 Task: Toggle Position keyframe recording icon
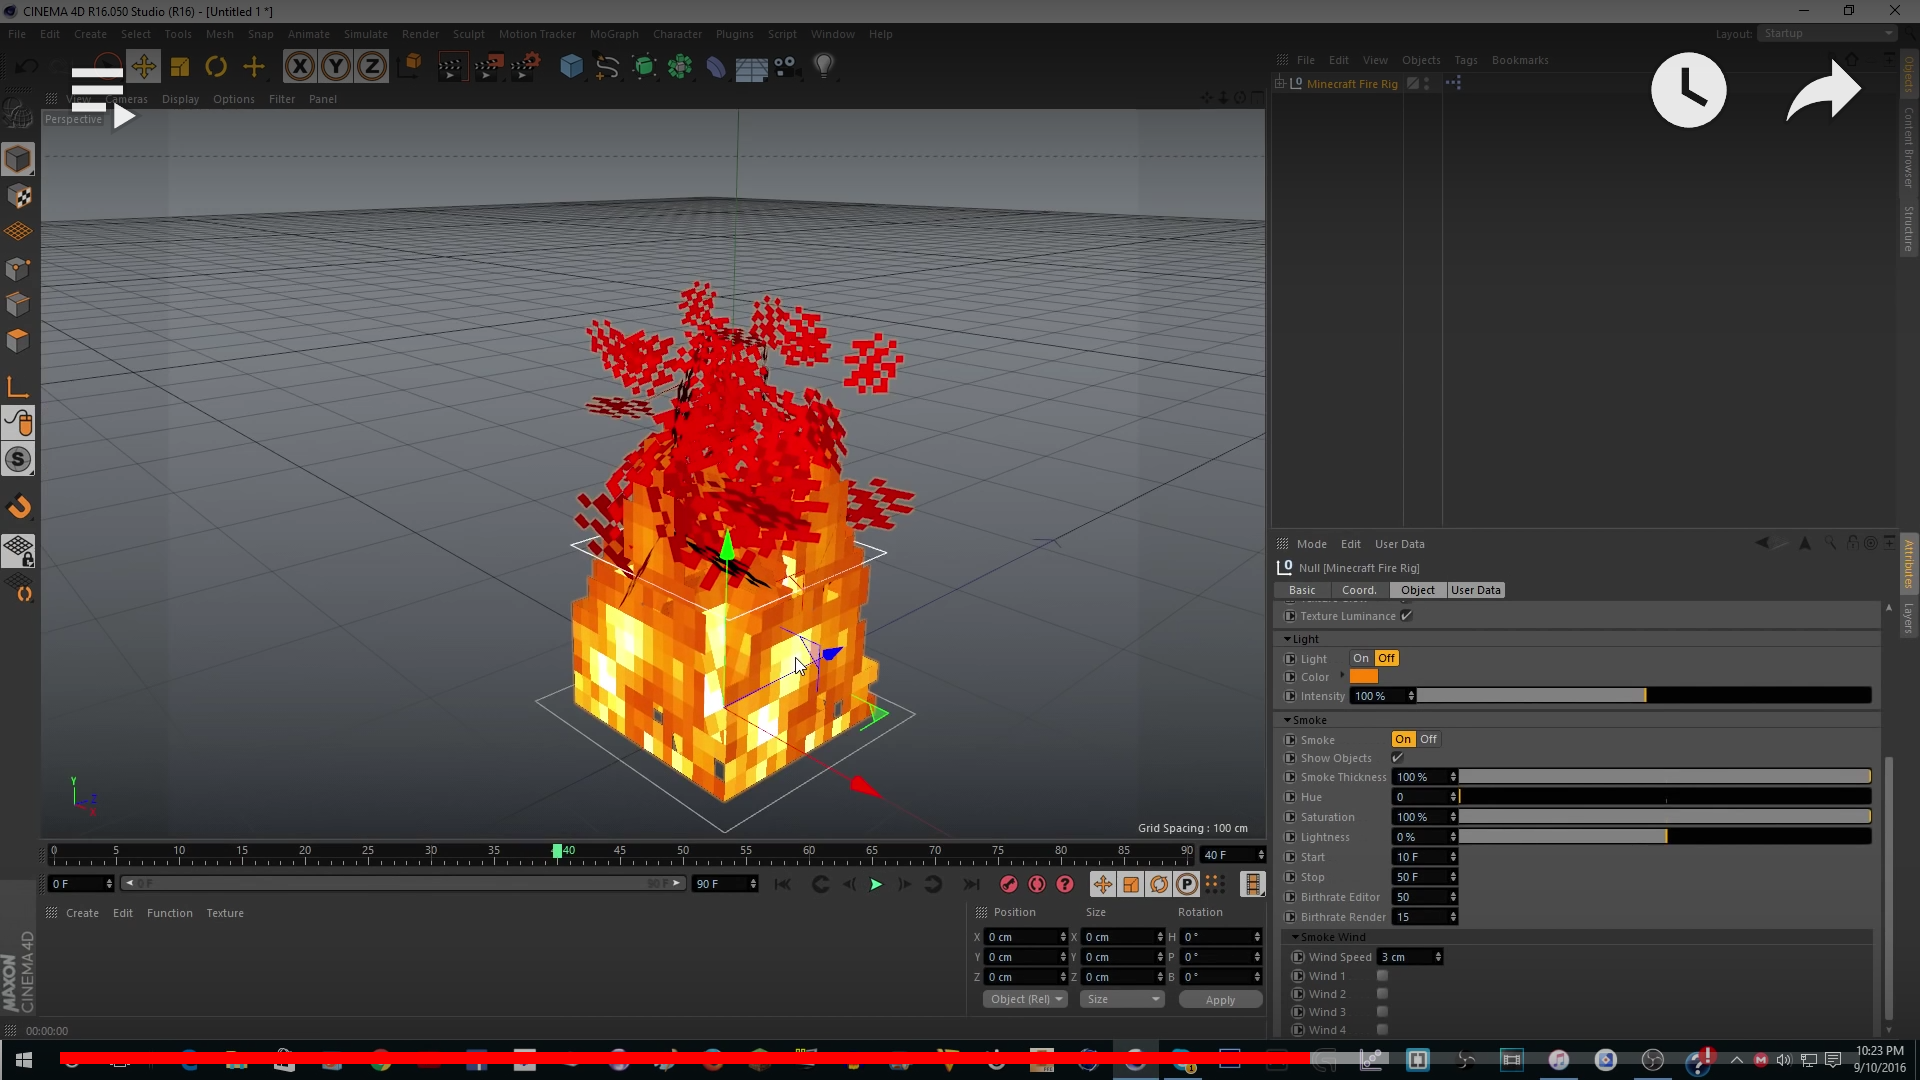1102,884
